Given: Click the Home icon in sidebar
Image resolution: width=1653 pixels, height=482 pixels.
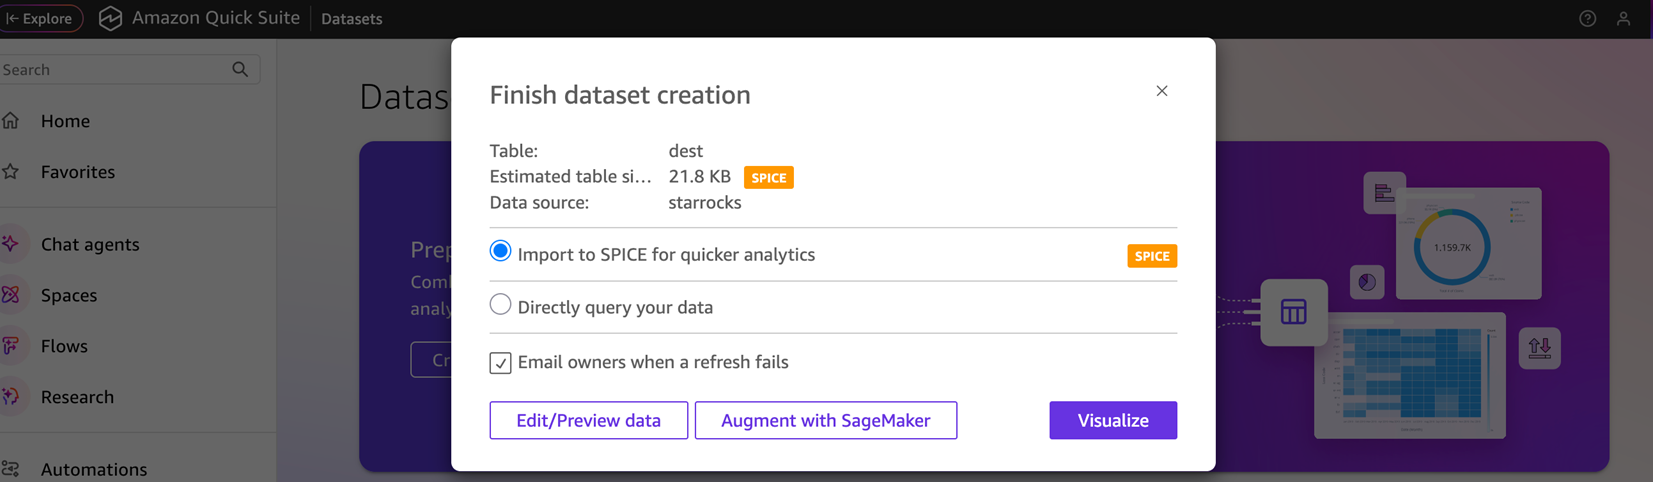Looking at the screenshot, I should [11, 121].
